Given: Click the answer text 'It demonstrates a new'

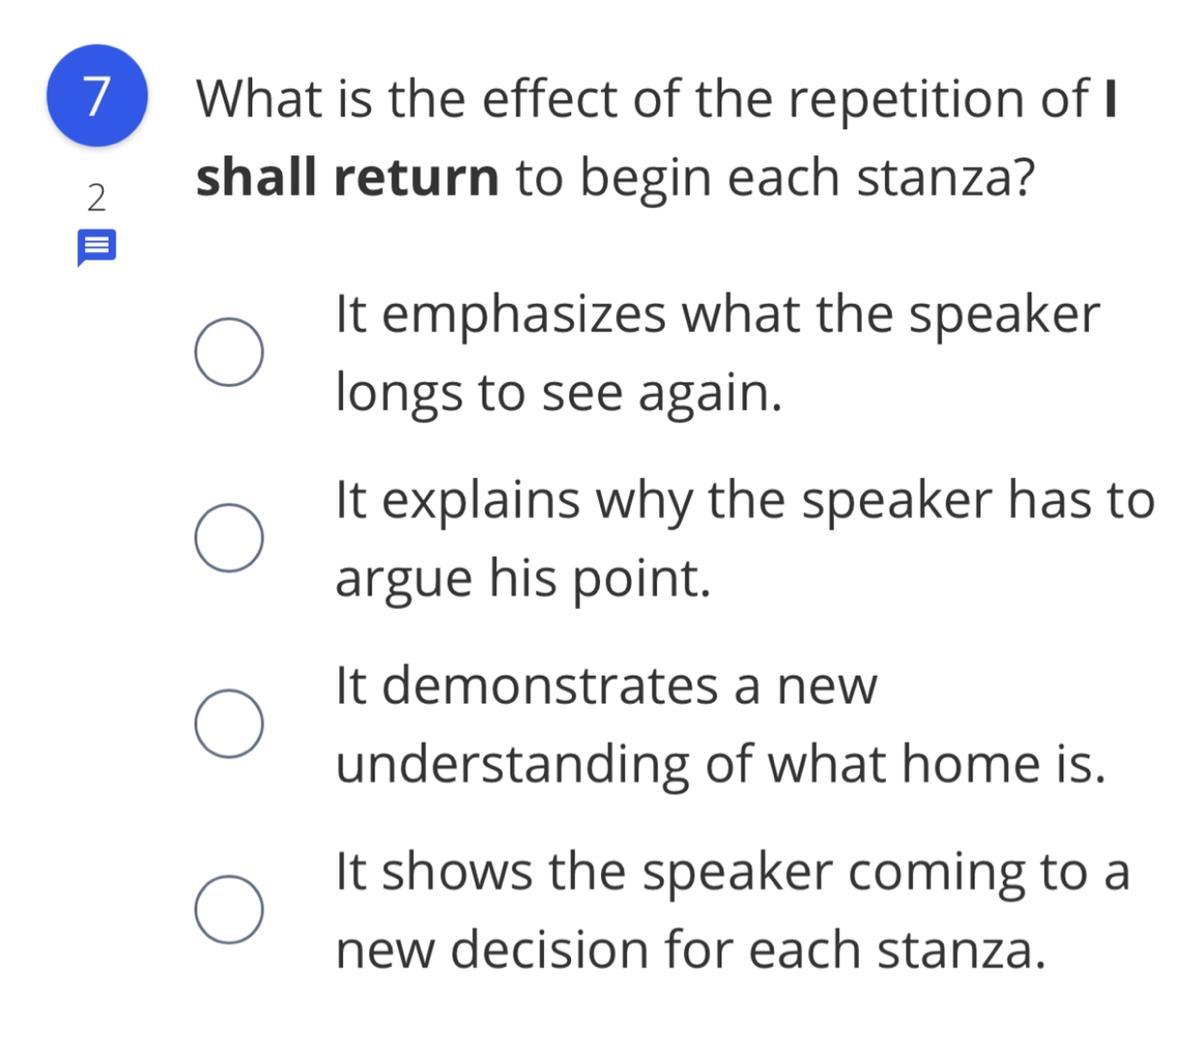Looking at the screenshot, I should 606,686.
